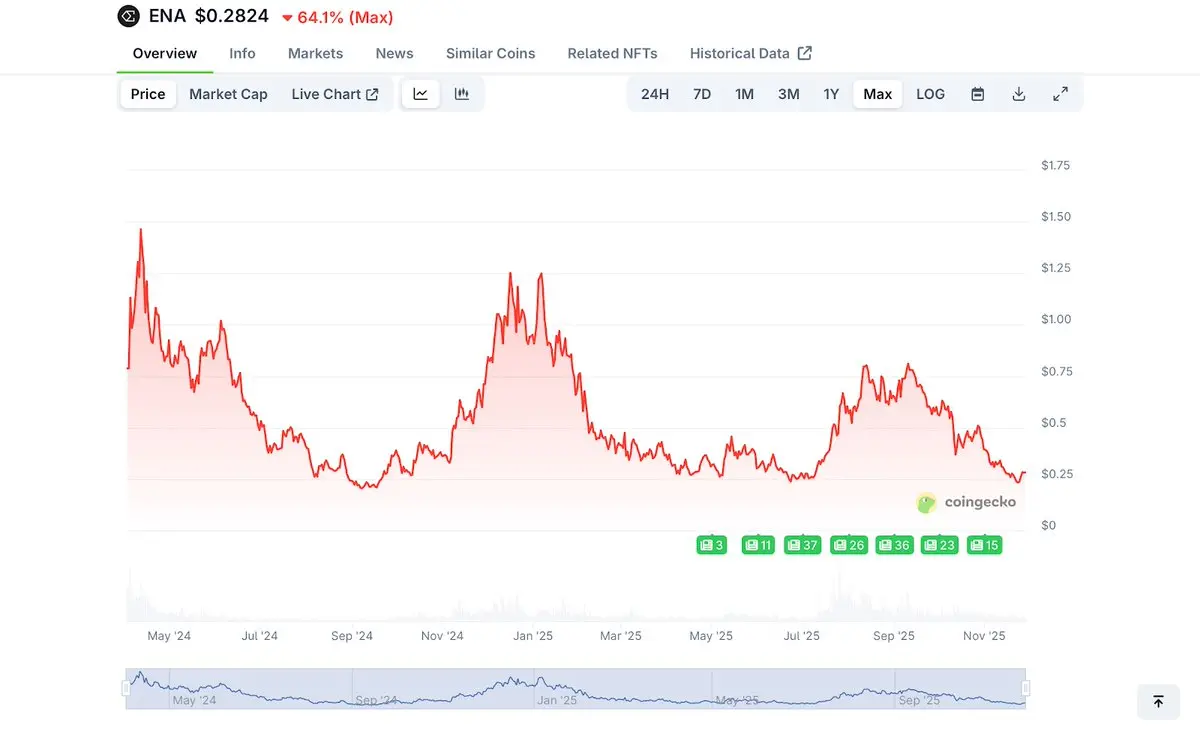The image size is (1200, 729).
Task: Click left handle of range navigator slider
Action: [x=126, y=688]
